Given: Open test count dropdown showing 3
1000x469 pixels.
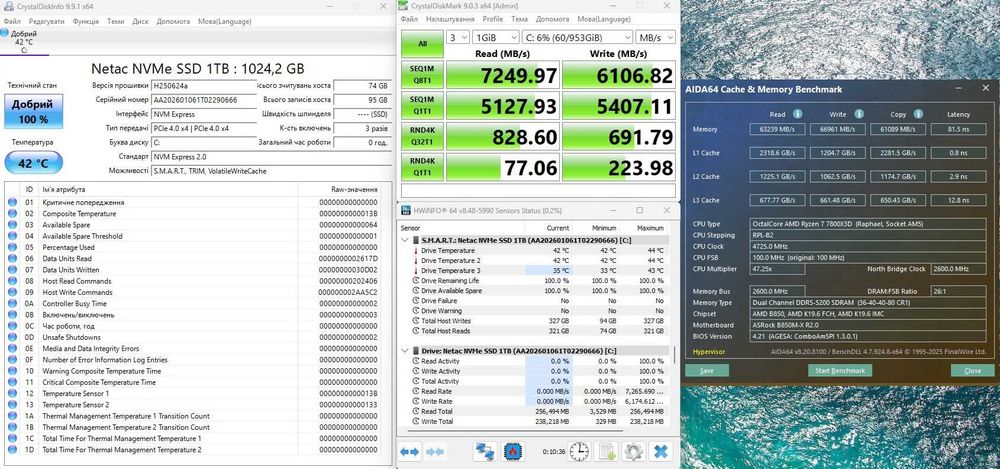Looking at the screenshot, I should (x=457, y=38).
